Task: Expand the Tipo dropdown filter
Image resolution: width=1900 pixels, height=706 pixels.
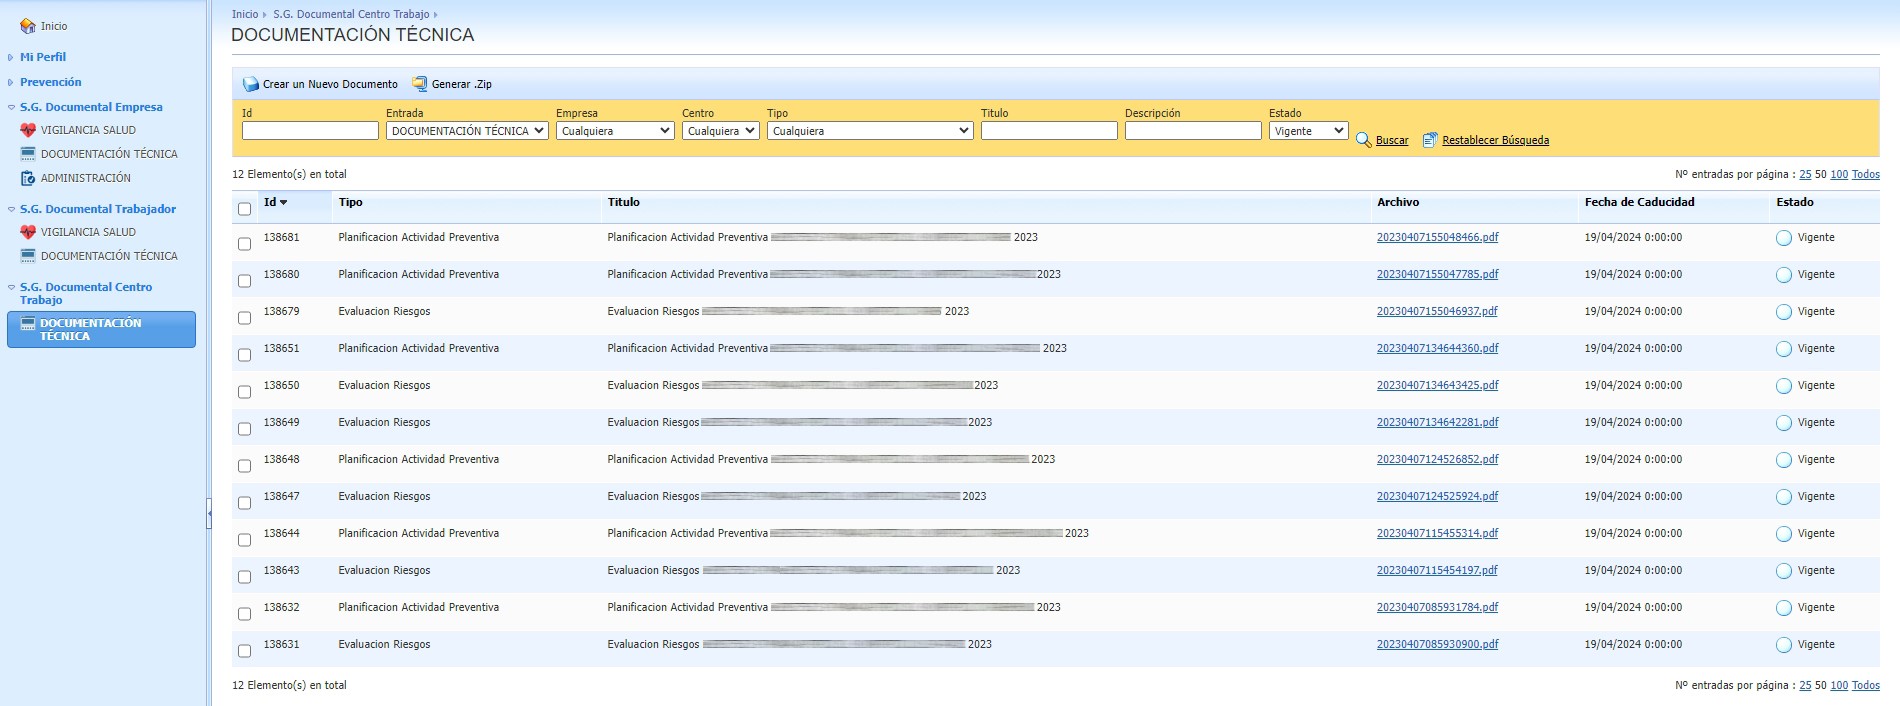Action: pyautogui.click(x=869, y=131)
